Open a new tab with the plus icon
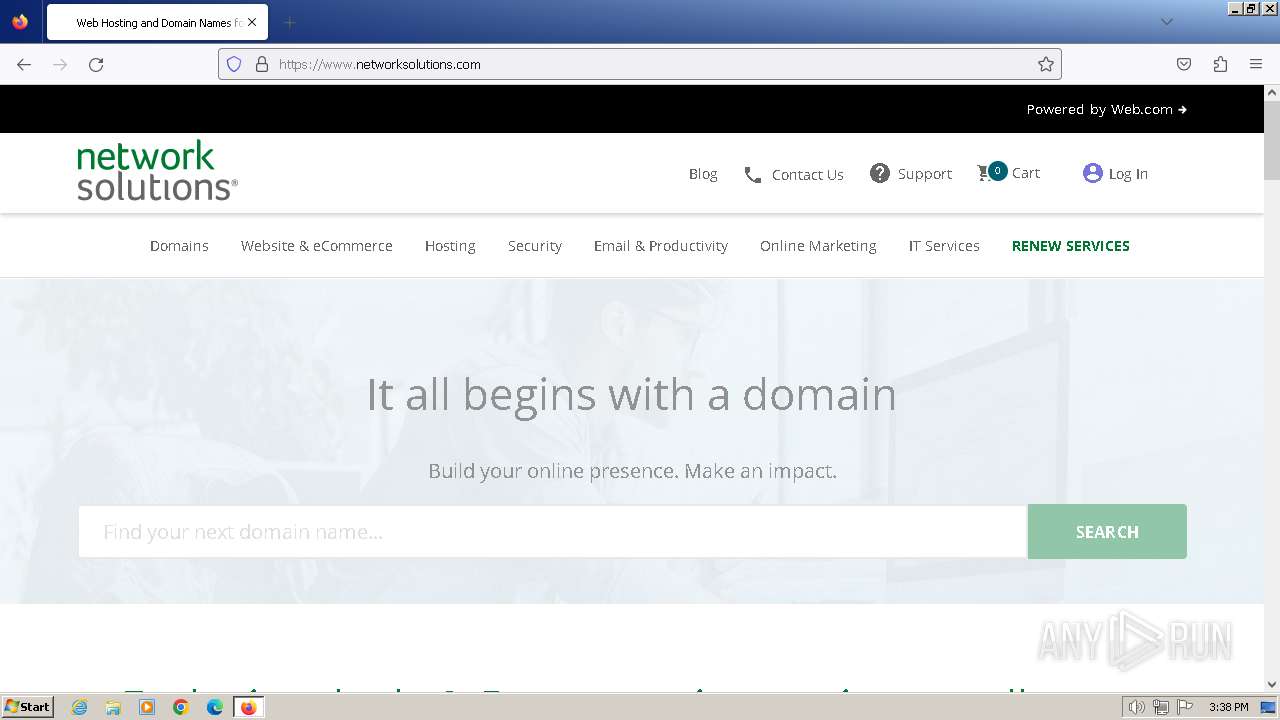The width and height of the screenshot is (1280, 720). 289,22
